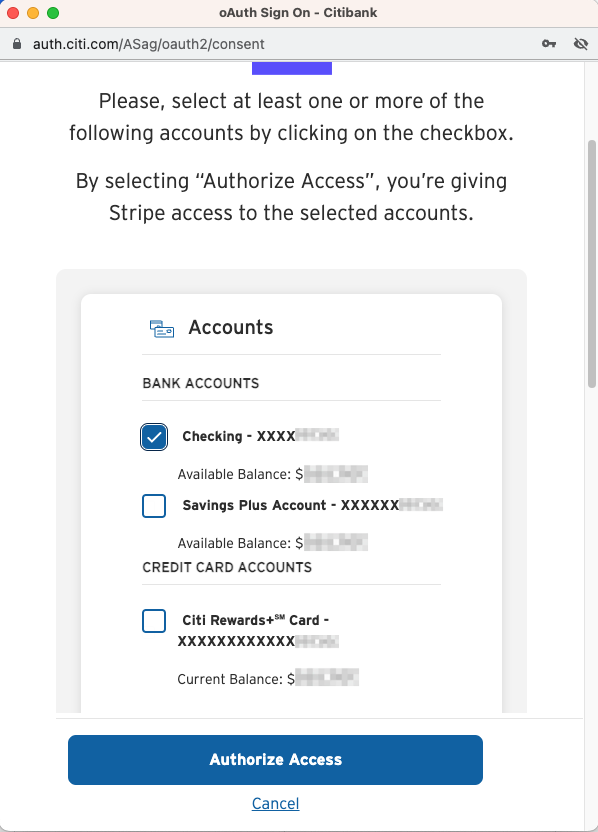Screen dimensions: 598x832
Task: Click the CREDIT CARD ACCOUNTS section heading
Action: coord(227,567)
